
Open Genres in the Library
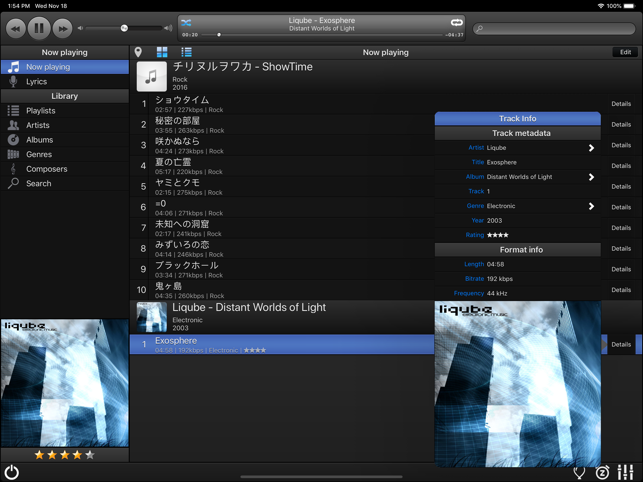pyautogui.click(x=65, y=154)
